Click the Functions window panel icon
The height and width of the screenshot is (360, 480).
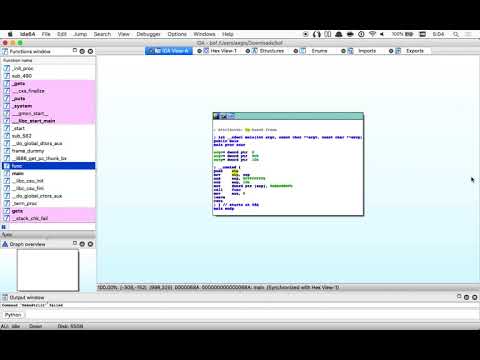click(5, 51)
